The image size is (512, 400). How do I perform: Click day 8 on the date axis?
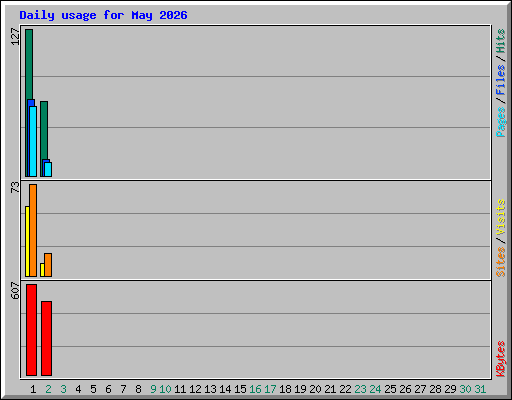pos(138,389)
